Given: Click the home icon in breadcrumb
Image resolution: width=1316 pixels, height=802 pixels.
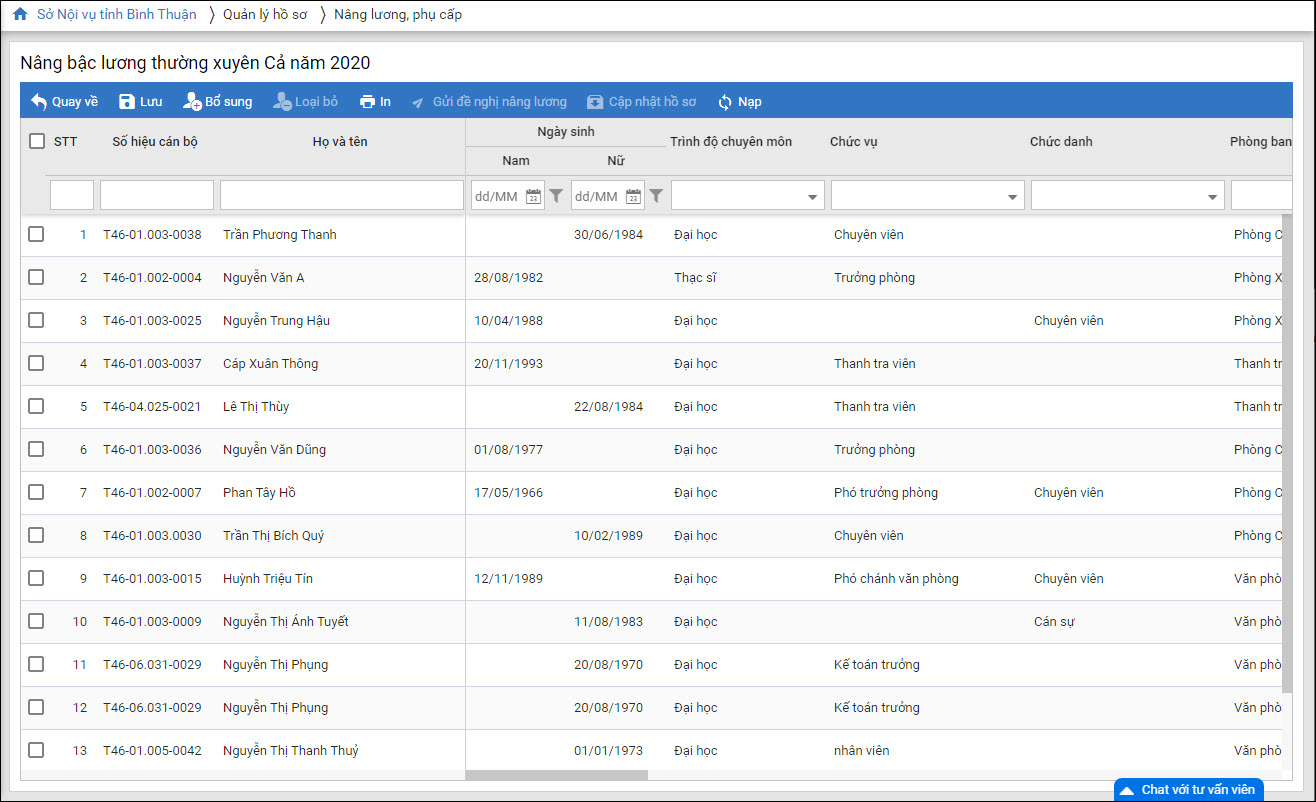Looking at the screenshot, I should click(20, 15).
